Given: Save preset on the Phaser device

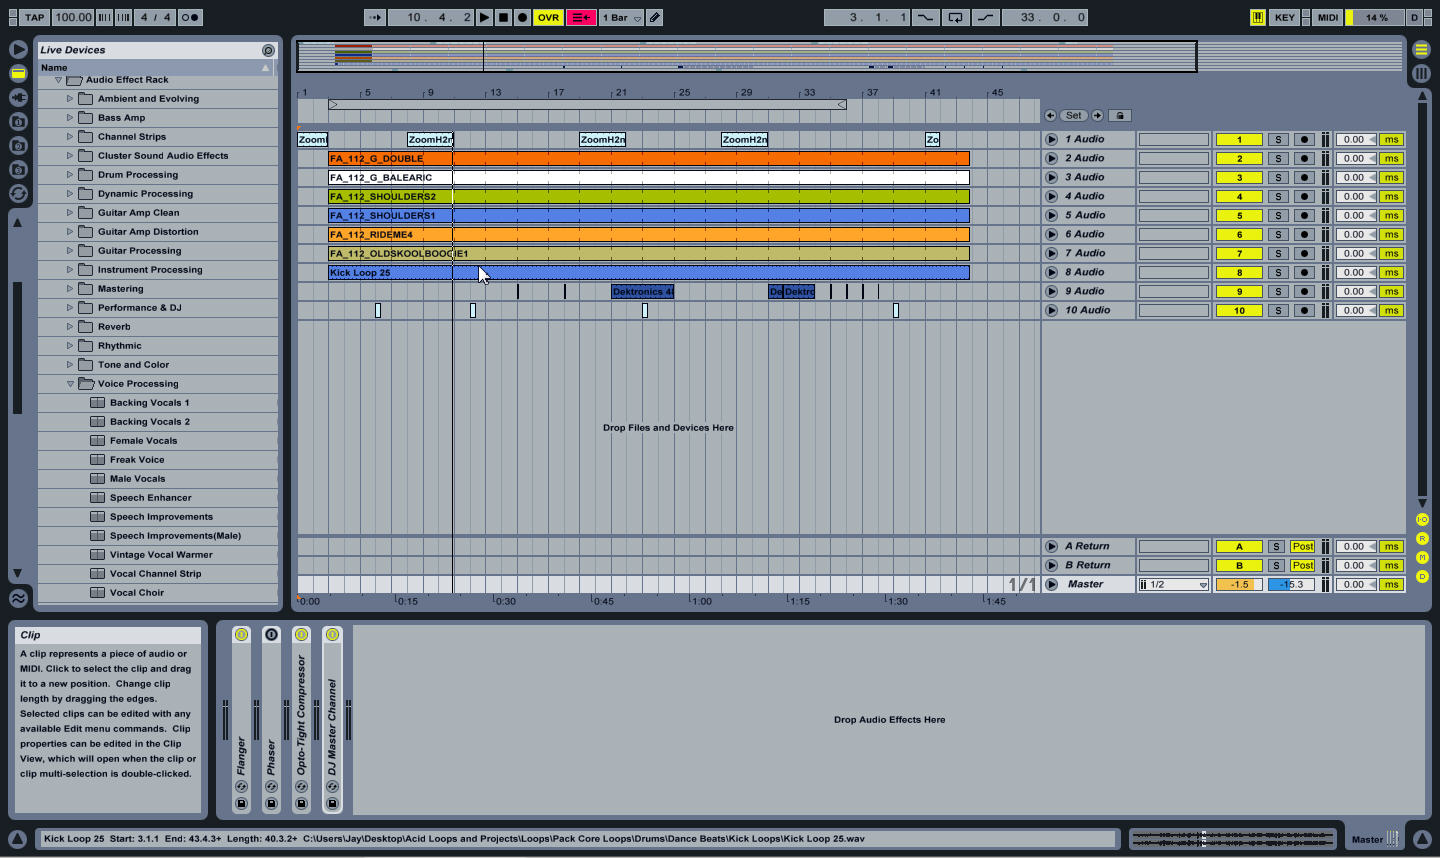Looking at the screenshot, I should point(271,803).
